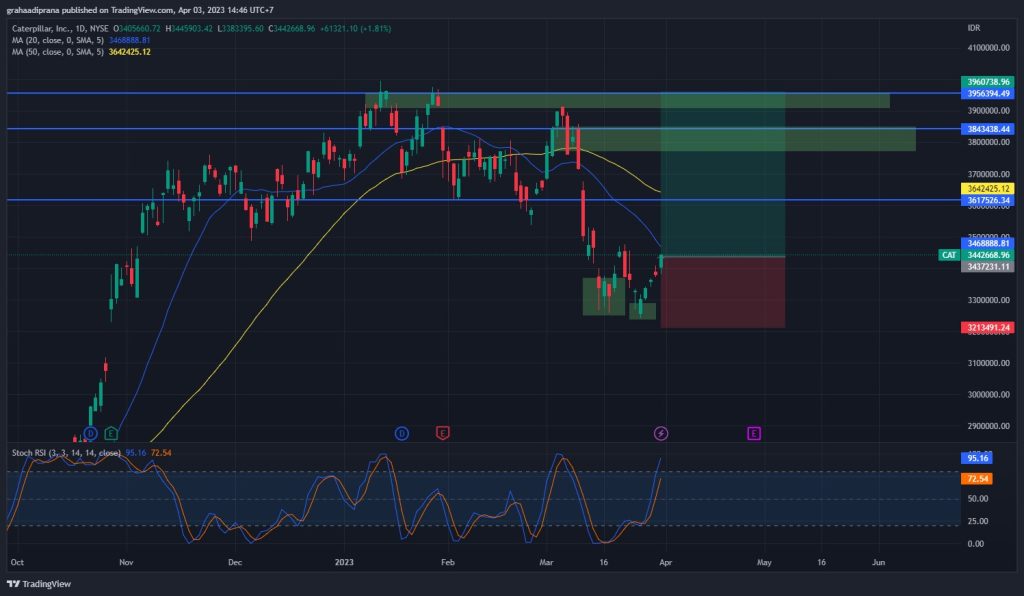Click the Apr time axis label
Viewport: 1024px width, 596px height.
click(665, 562)
